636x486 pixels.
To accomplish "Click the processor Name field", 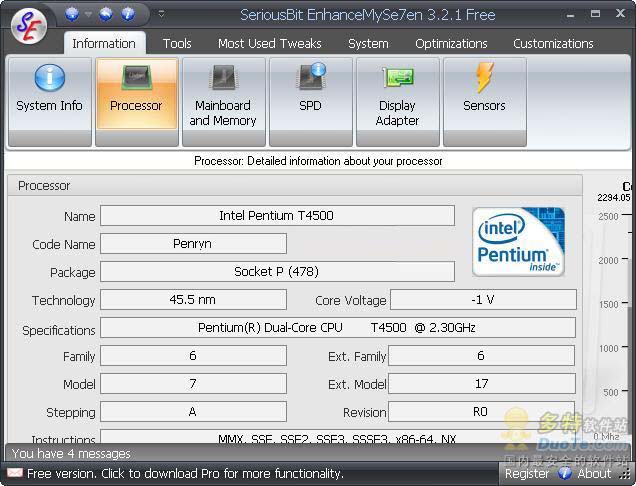I will (277, 216).
